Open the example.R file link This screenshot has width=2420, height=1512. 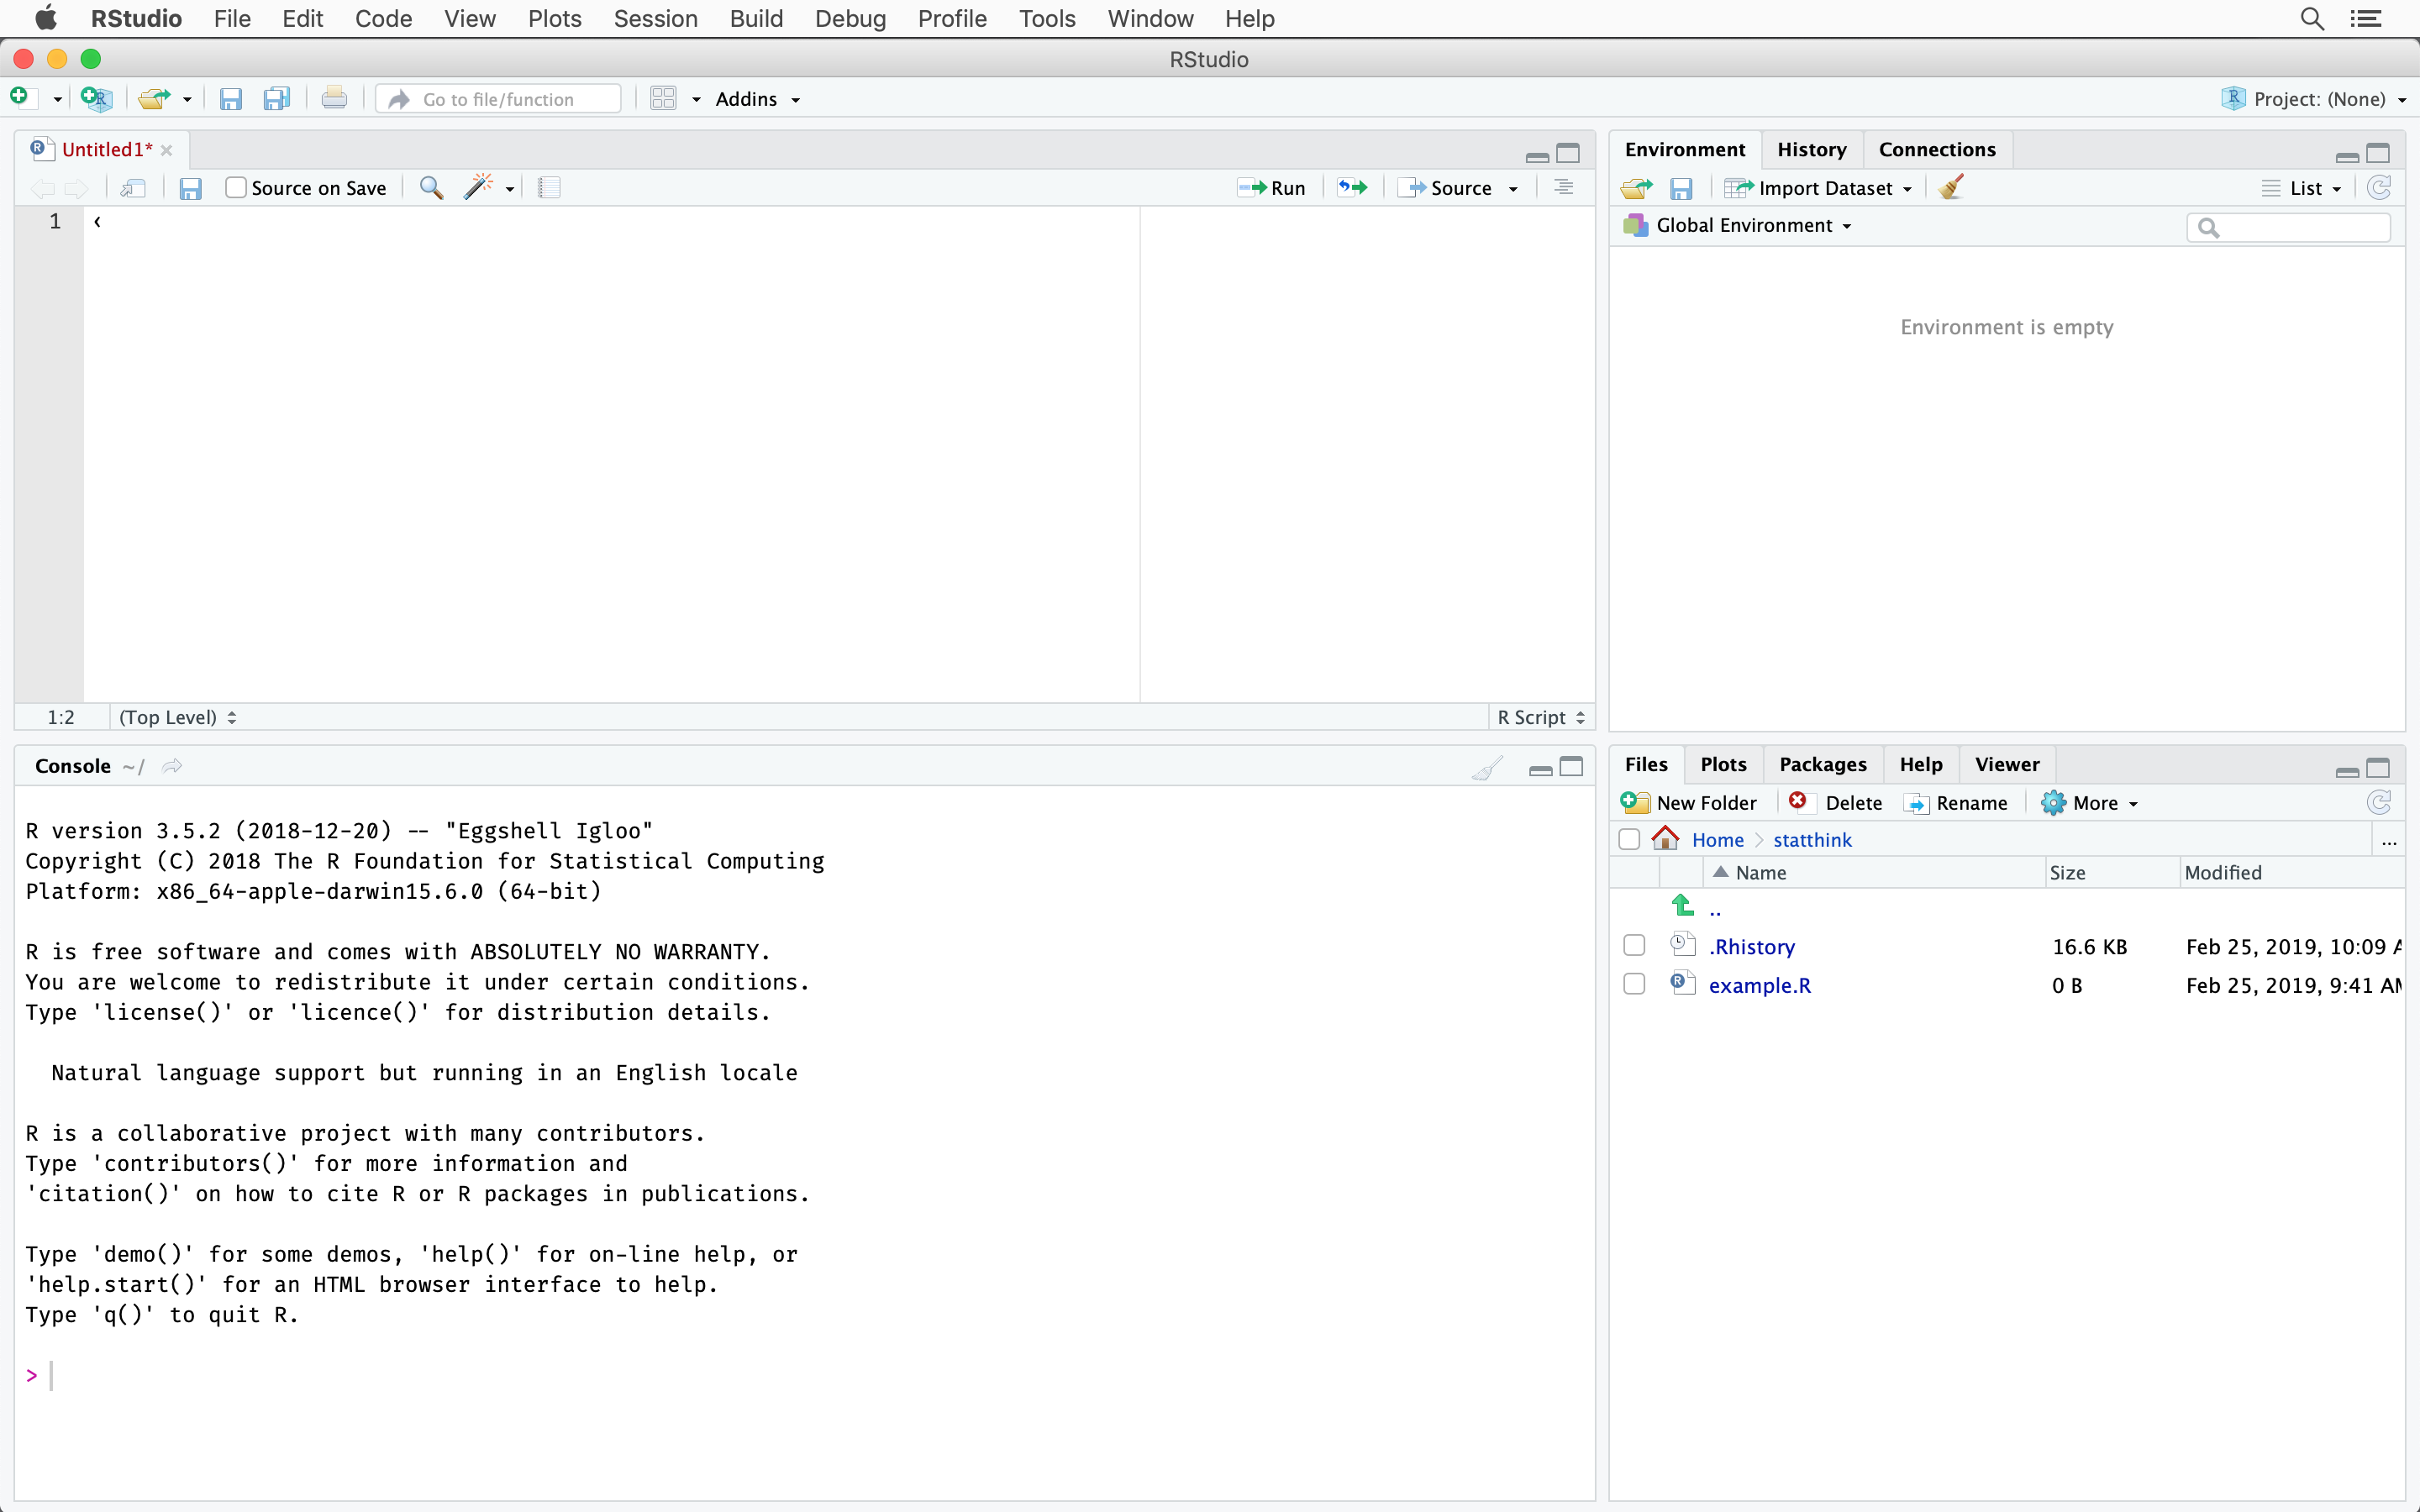(x=1759, y=985)
